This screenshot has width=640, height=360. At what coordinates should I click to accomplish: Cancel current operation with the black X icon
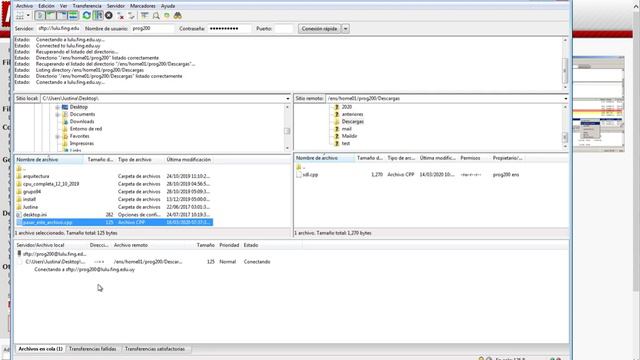coord(109,16)
